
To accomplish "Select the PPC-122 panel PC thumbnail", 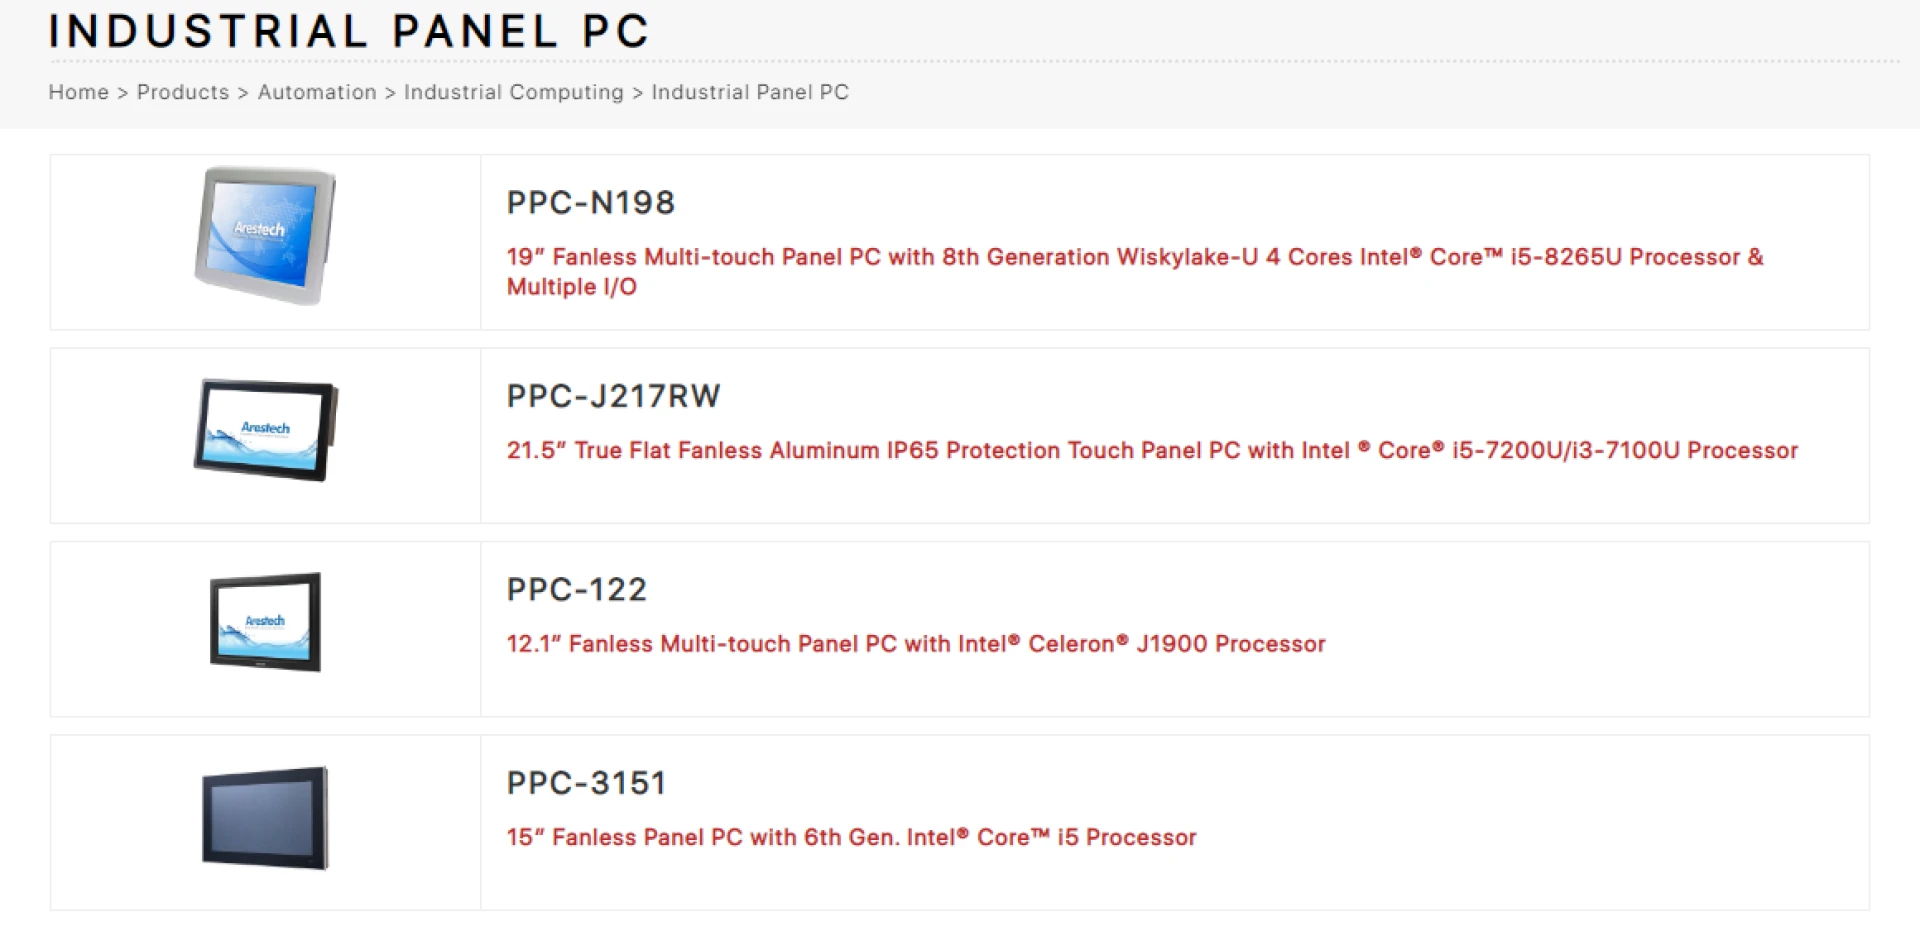I will click(265, 622).
